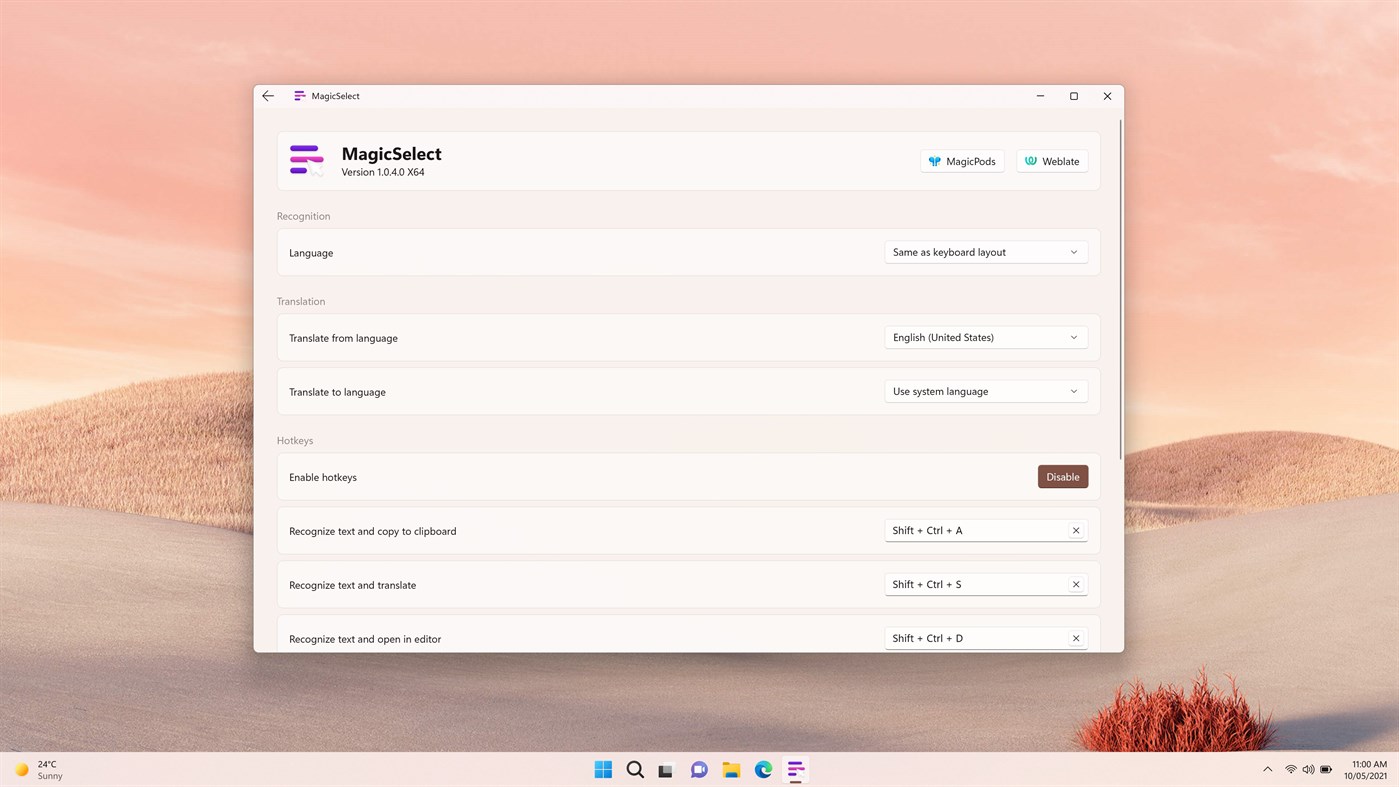The image size is (1399, 787).
Task: Disable hotkeys
Action: (1062, 476)
